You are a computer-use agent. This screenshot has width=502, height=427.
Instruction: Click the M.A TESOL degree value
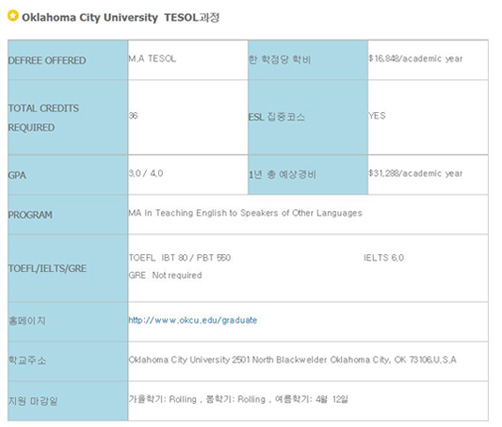point(152,59)
